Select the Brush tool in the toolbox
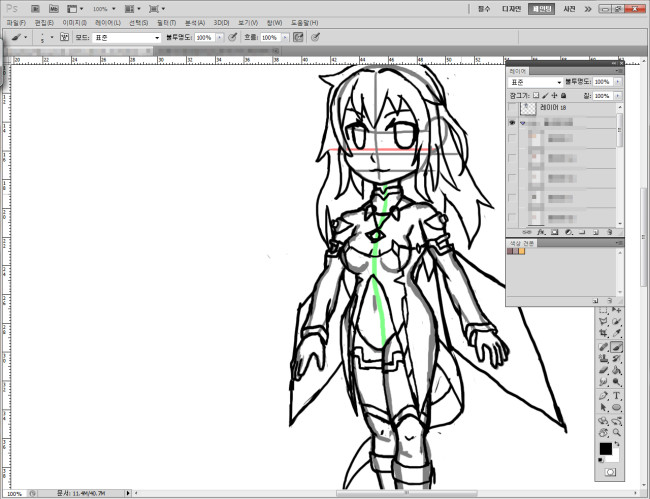This screenshot has width=650, height=499. click(x=617, y=346)
